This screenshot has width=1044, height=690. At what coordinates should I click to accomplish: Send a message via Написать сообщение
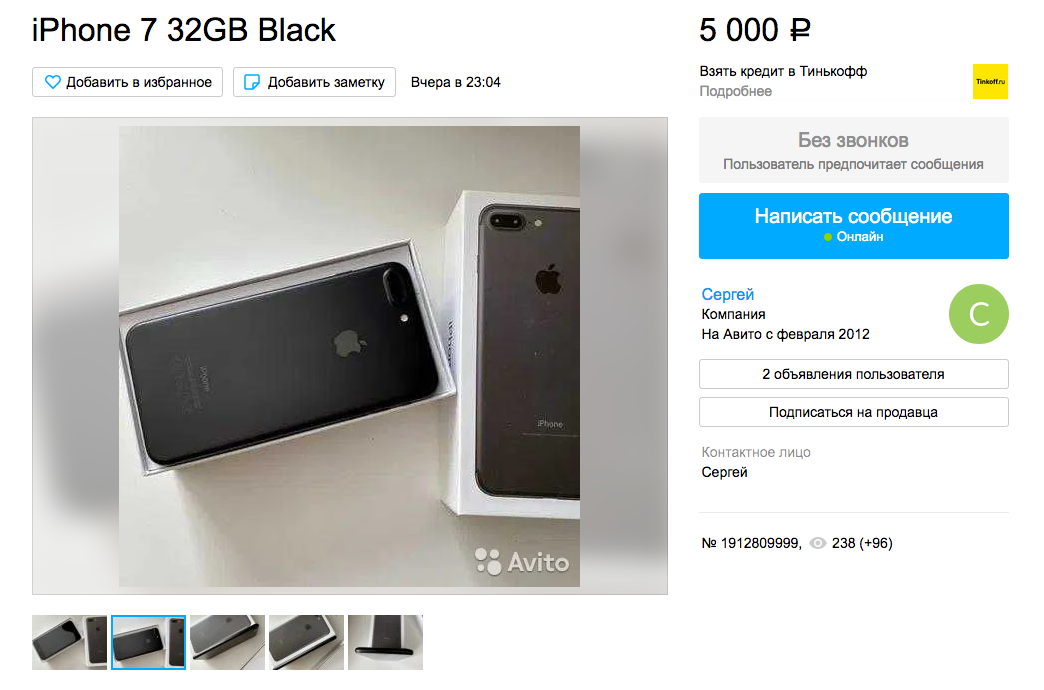[x=854, y=226]
